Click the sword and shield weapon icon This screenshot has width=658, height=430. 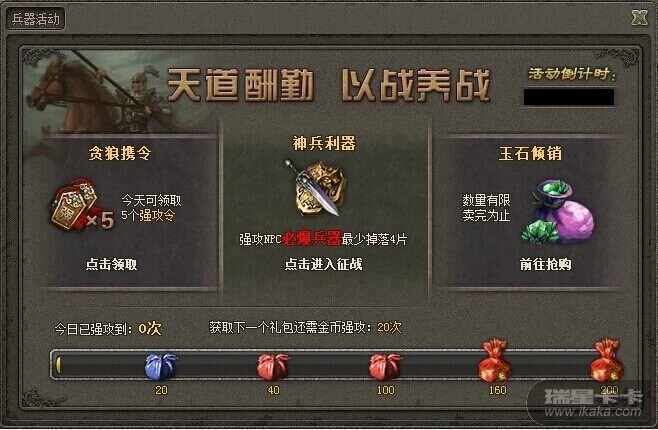[x=318, y=188]
